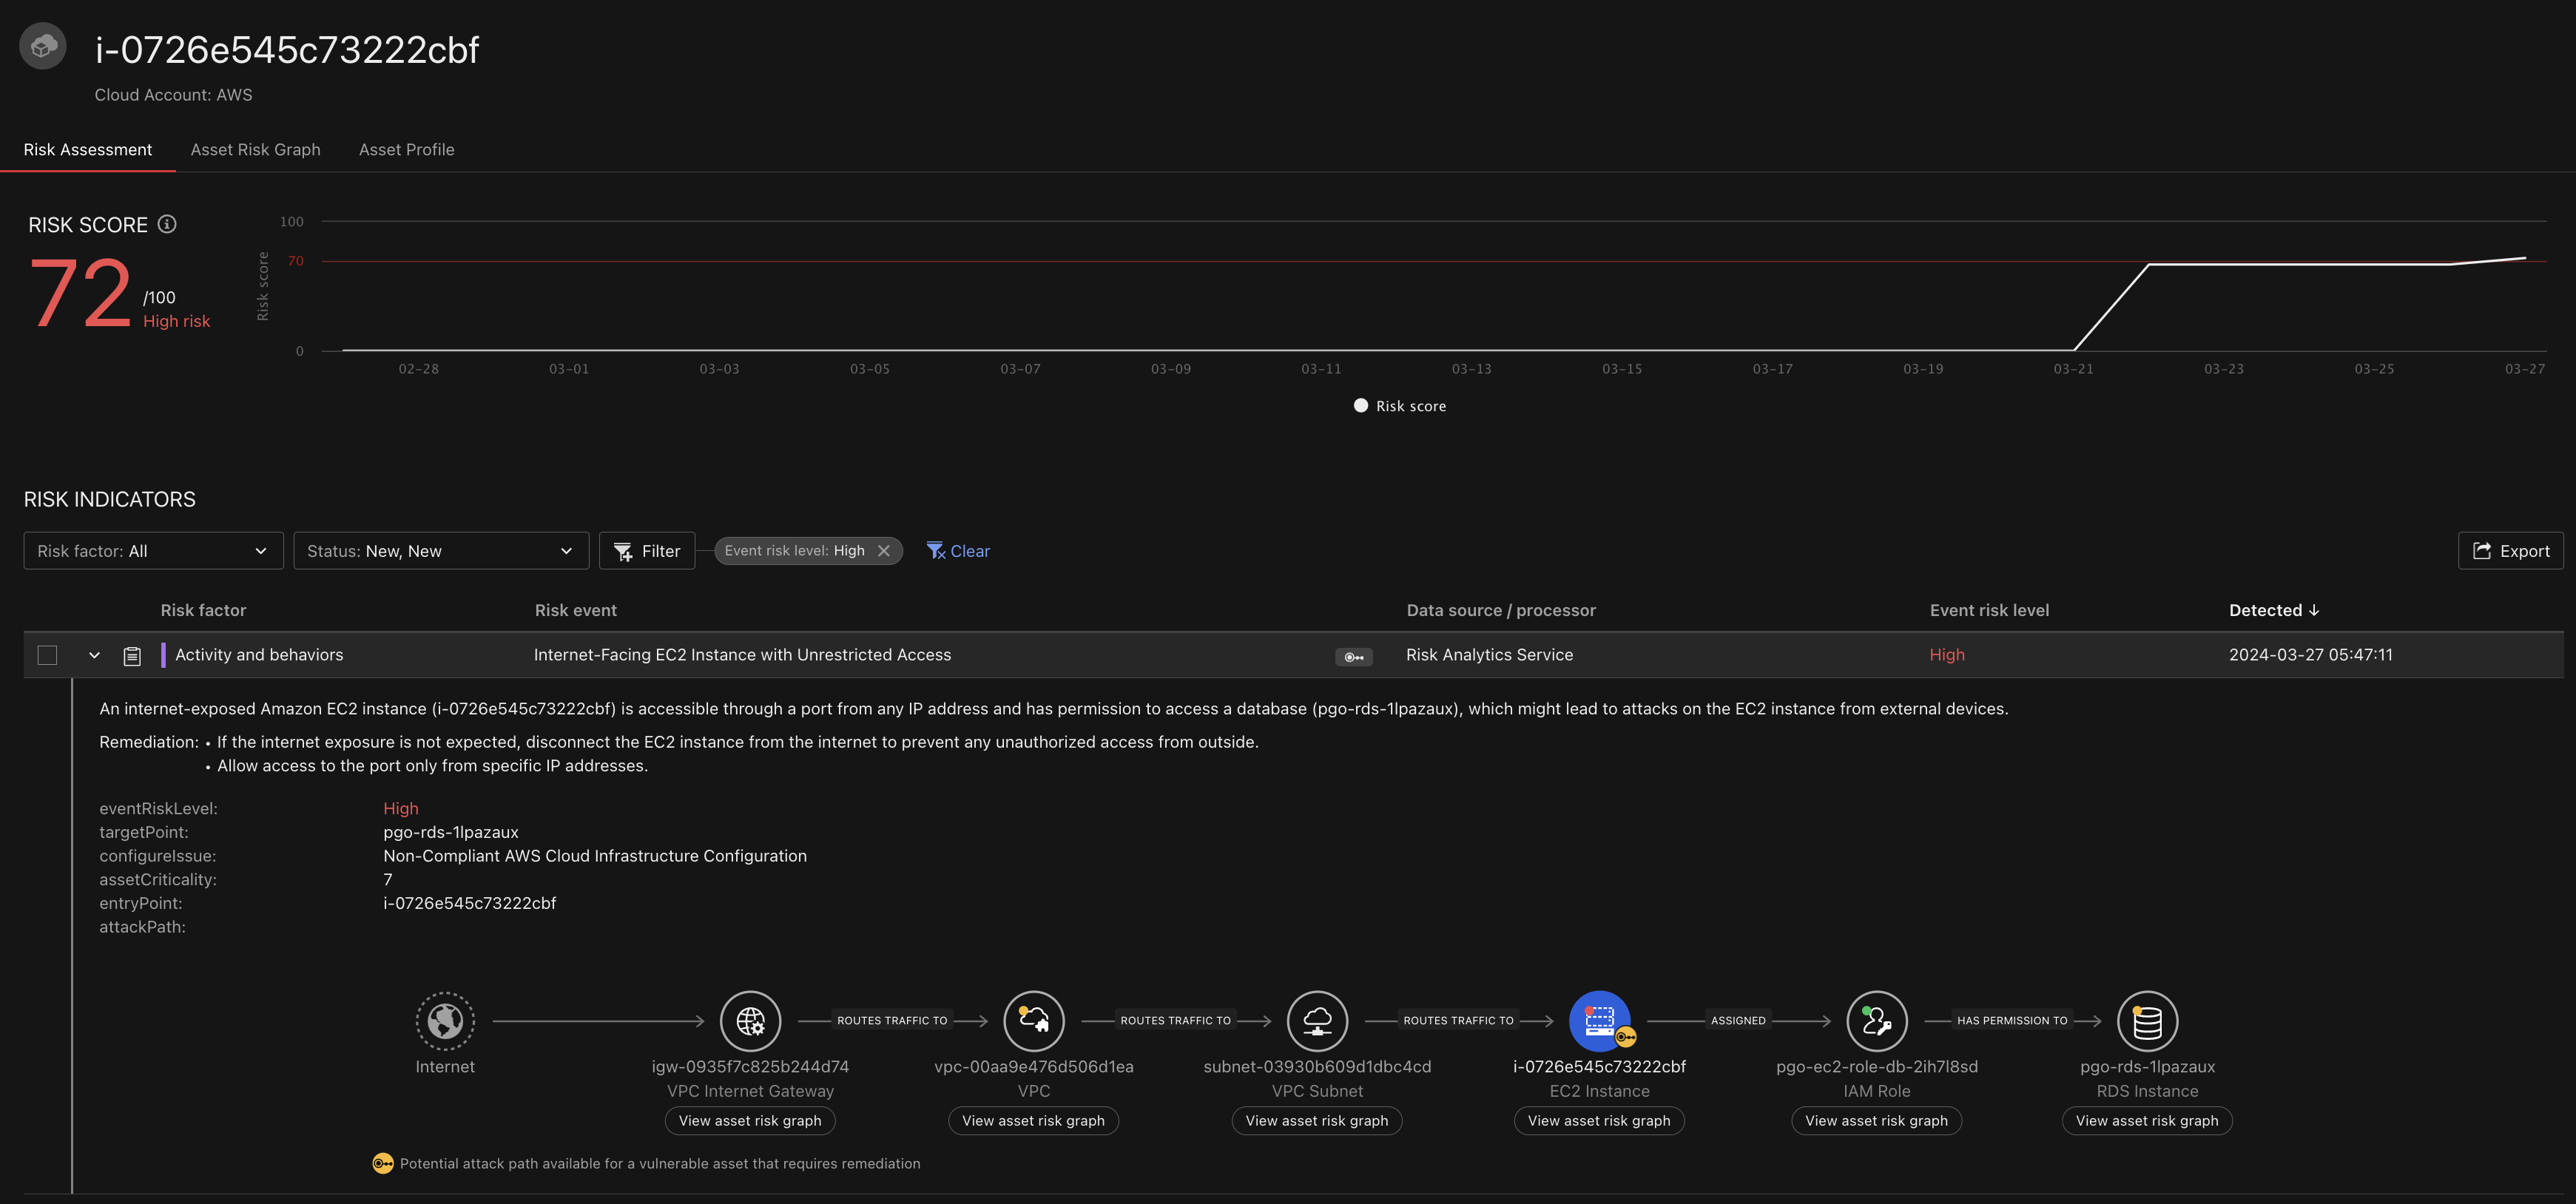Viewport: 2576px width, 1204px height.
Task: Click the cloud asset icon beside the instance ID
Action: [x=43, y=46]
